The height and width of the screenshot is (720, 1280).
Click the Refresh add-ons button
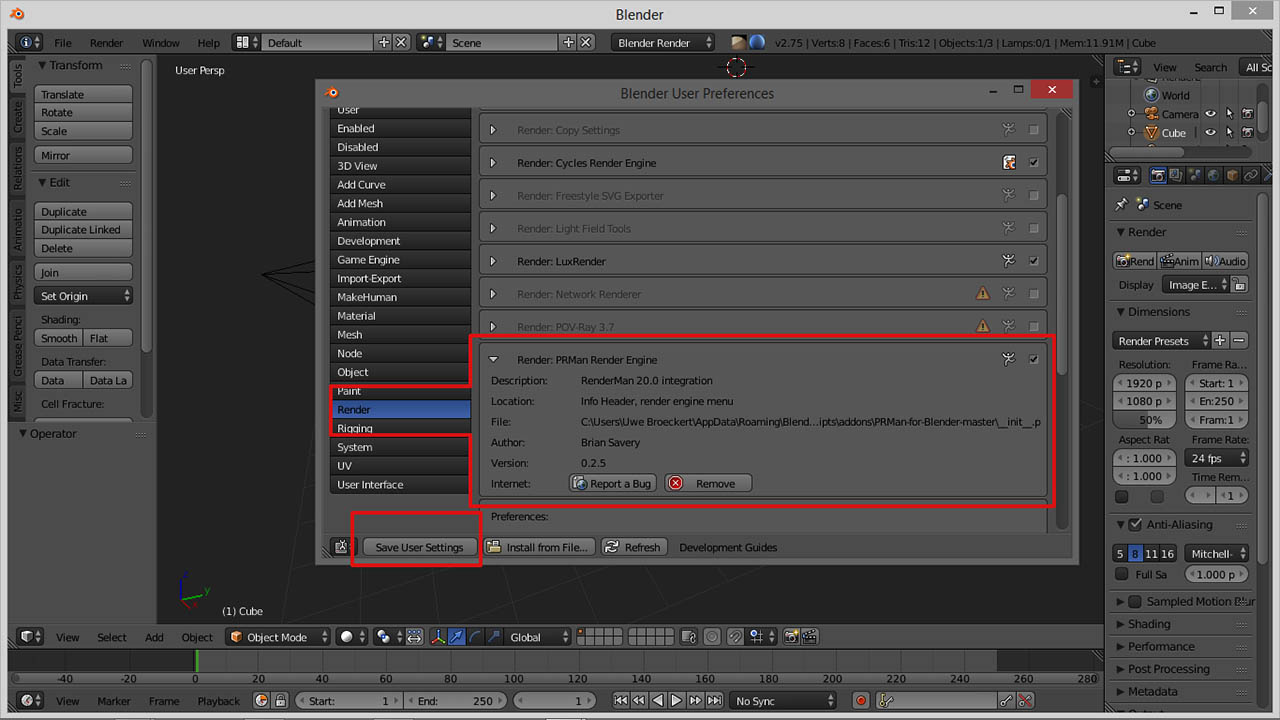coord(632,547)
